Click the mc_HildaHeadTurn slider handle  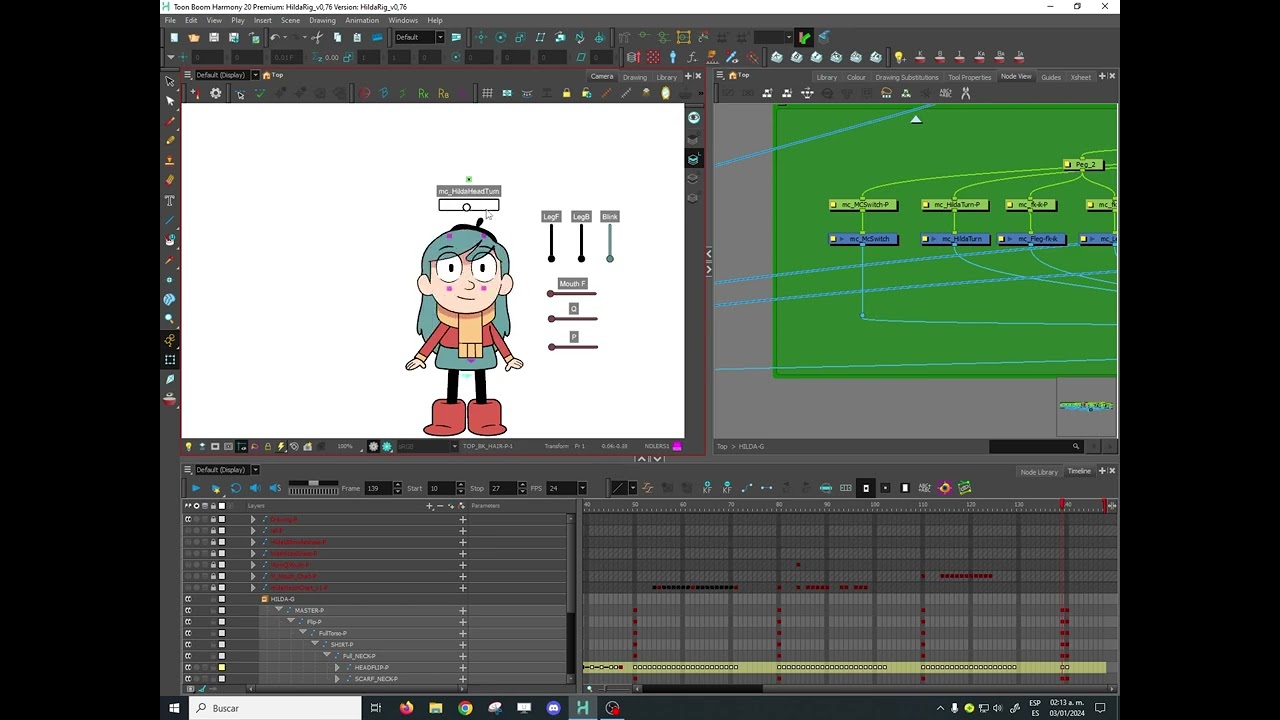(x=466, y=207)
